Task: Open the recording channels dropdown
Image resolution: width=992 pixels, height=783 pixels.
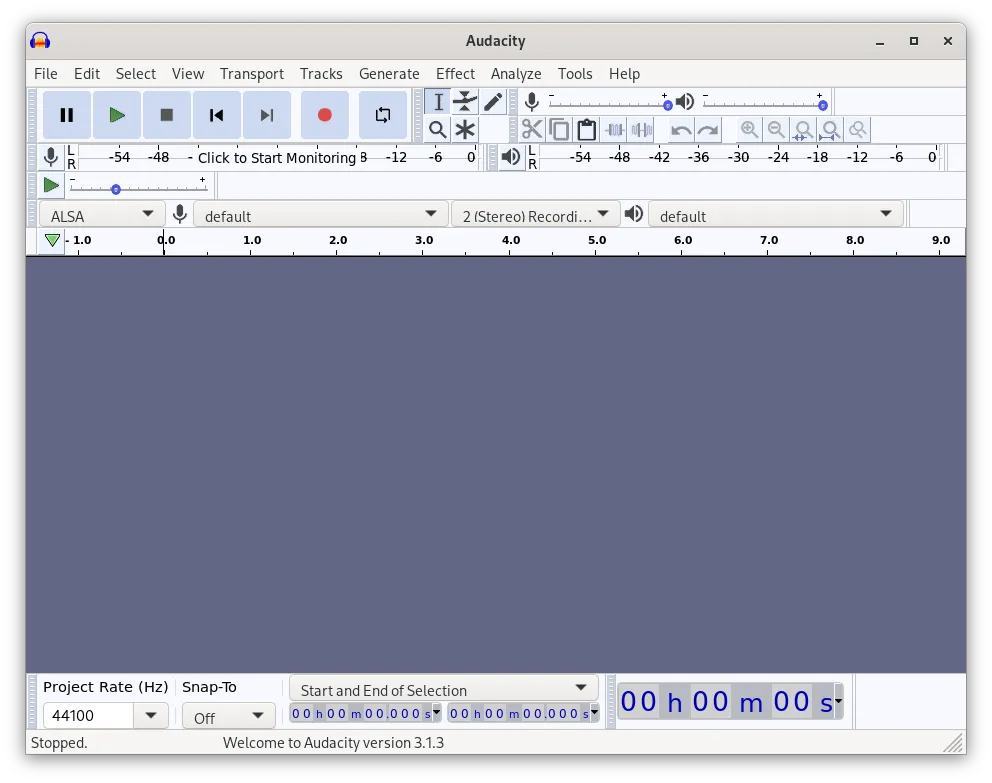Action: [535, 213]
